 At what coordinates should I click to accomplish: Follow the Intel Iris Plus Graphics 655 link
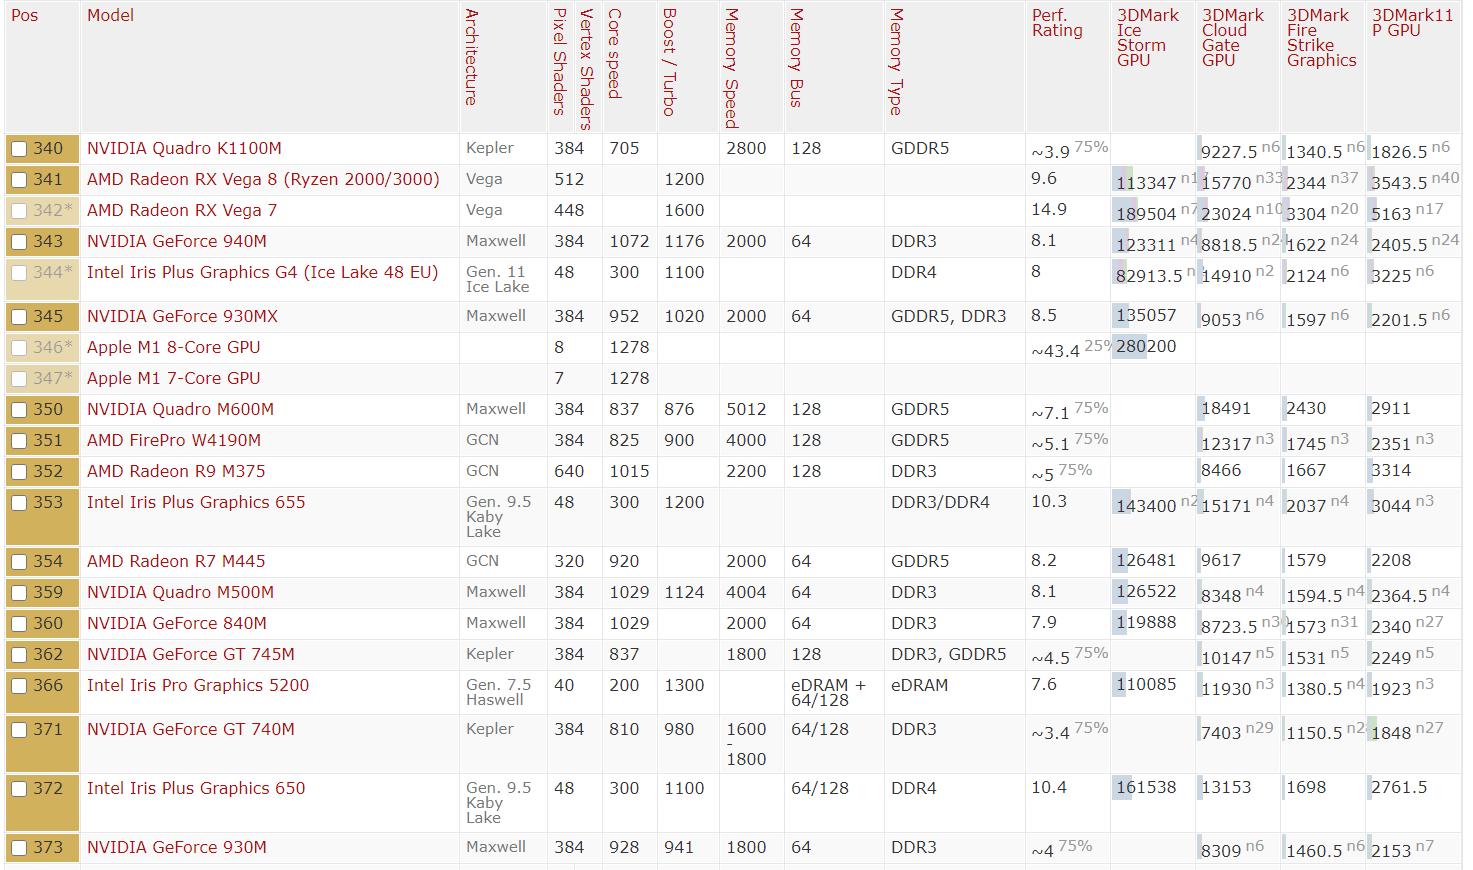tap(196, 502)
